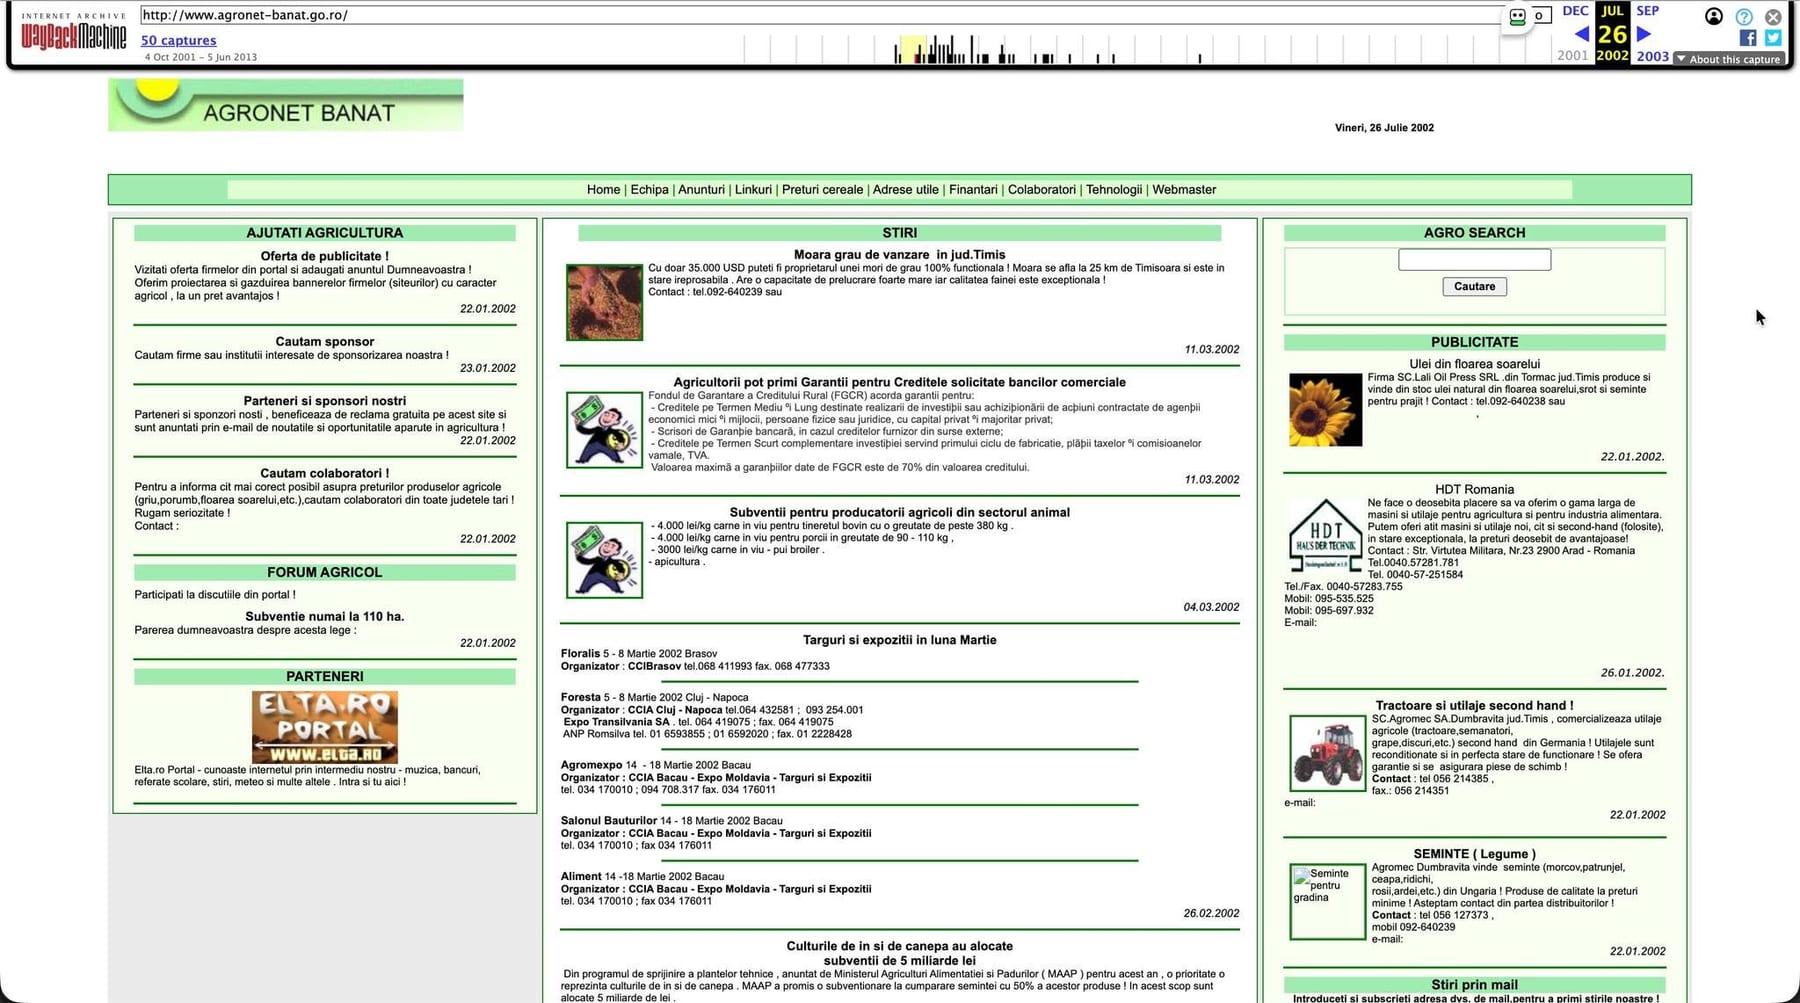Image resolution: width=1800 pixels, height=1003 pixels.
Task: Click the Salonul Bauturilor fair entry name
Action: (609, 821)
